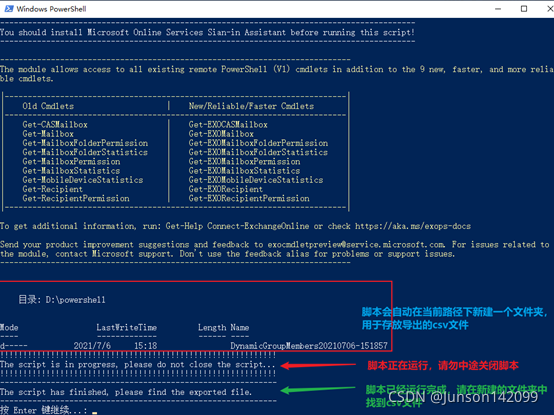Click the Name column header
The height and width of the screenshot is (415, 554).
[240, 327]
